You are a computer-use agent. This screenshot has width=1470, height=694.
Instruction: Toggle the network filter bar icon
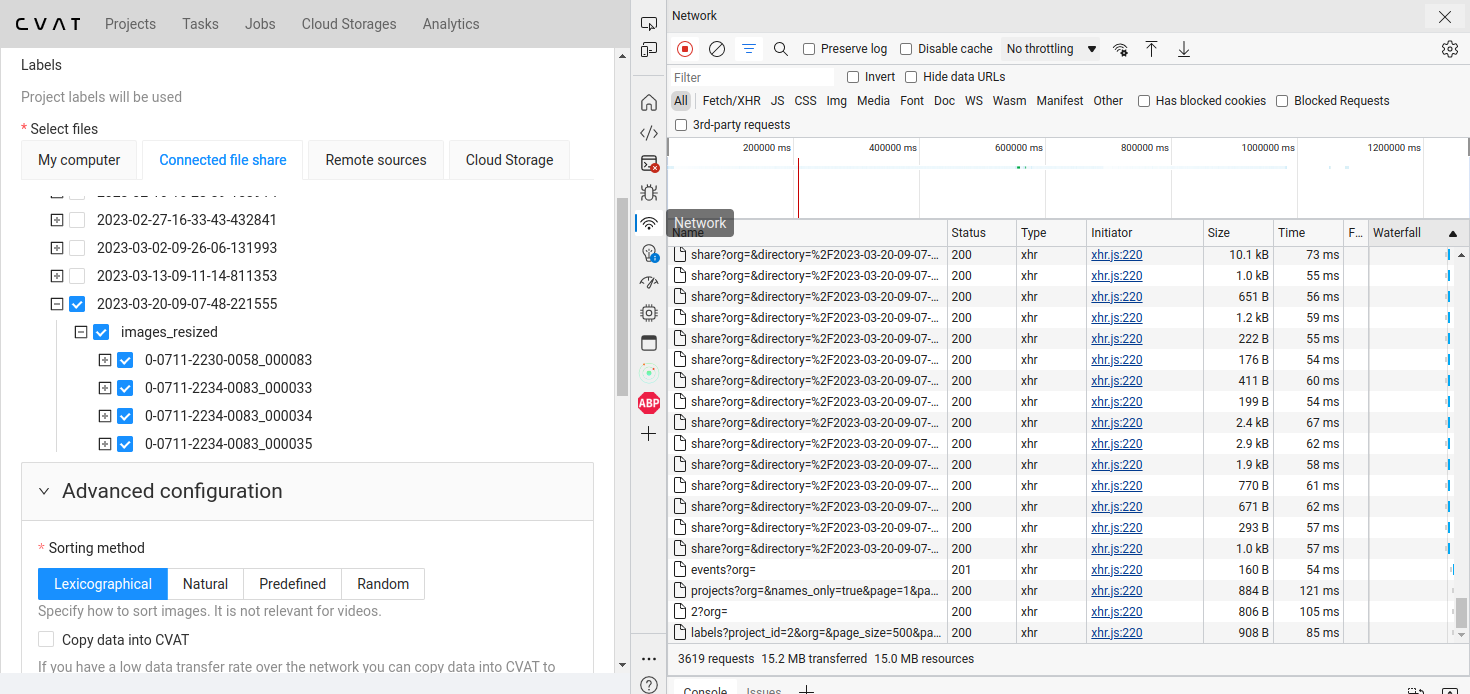click(749, 48)
